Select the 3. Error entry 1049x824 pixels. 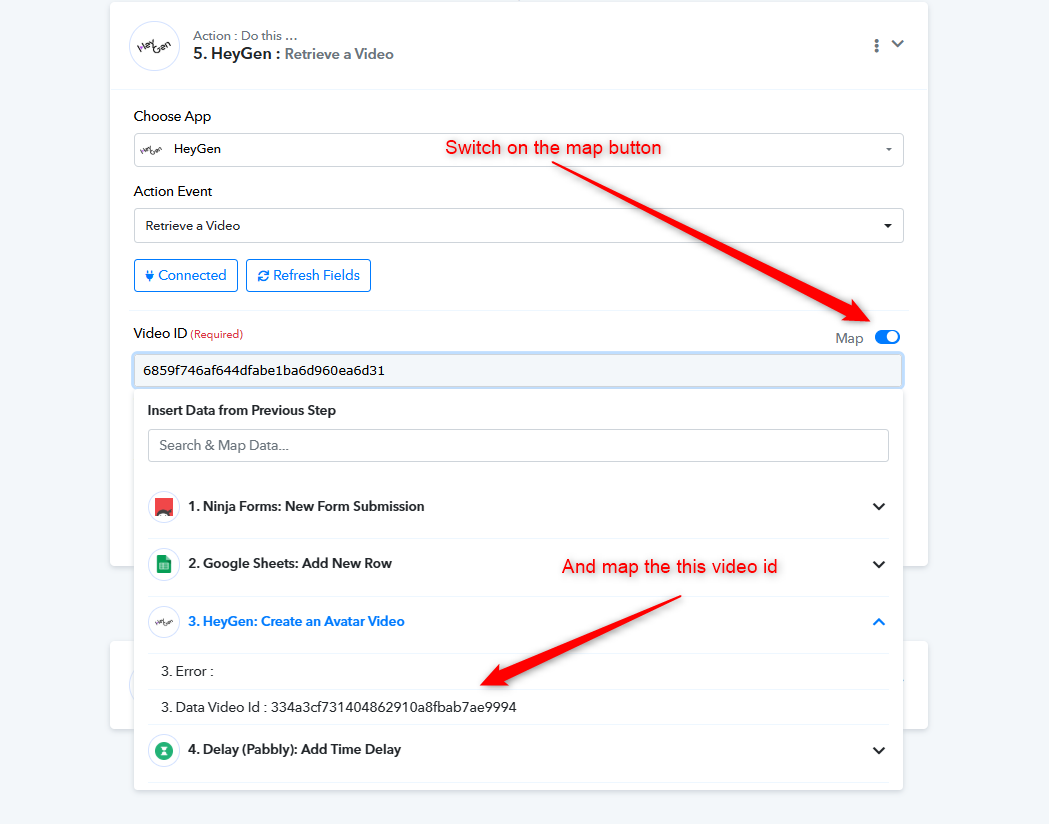188,672
